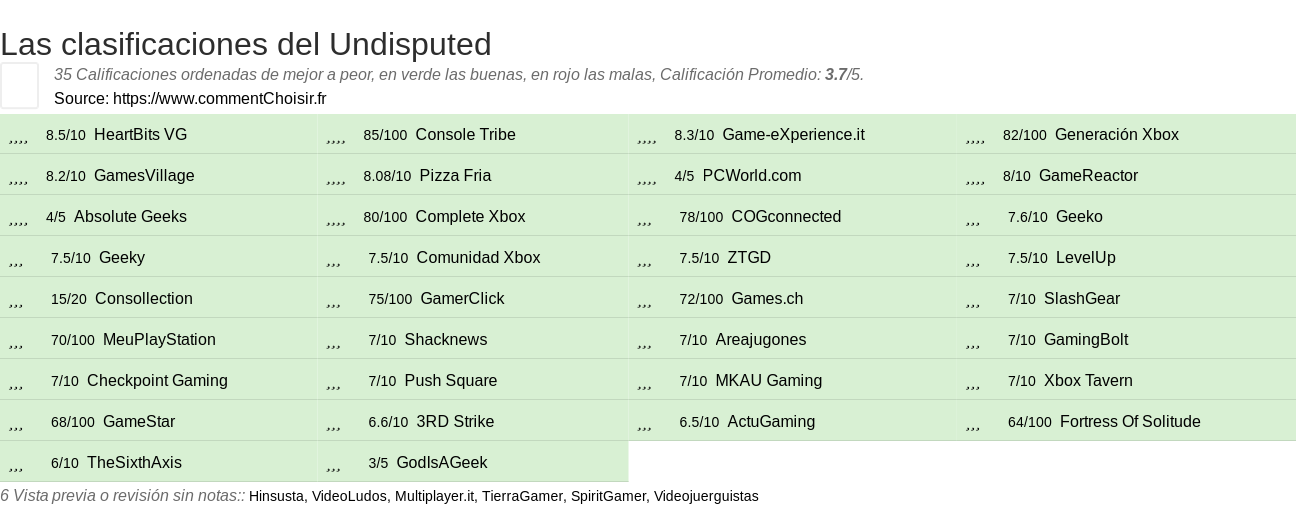Open the Hinsusta preview link
The height and width of the screenshot is (507, 1296).
point(276,496)
